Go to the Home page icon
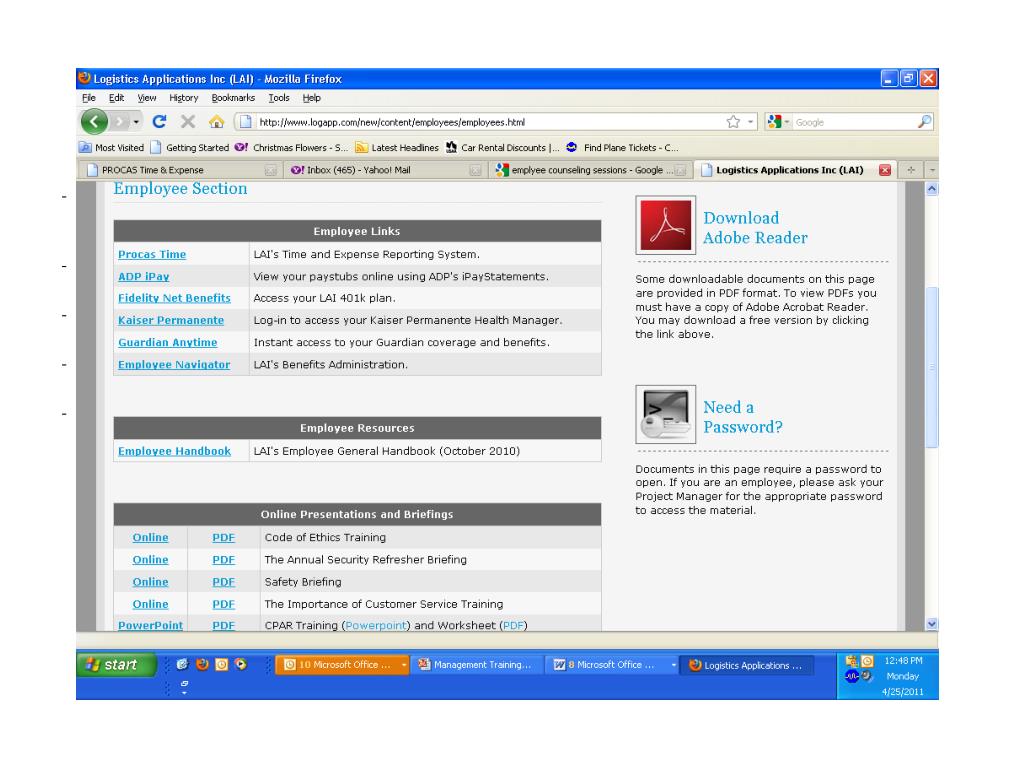 click(217, 121)
